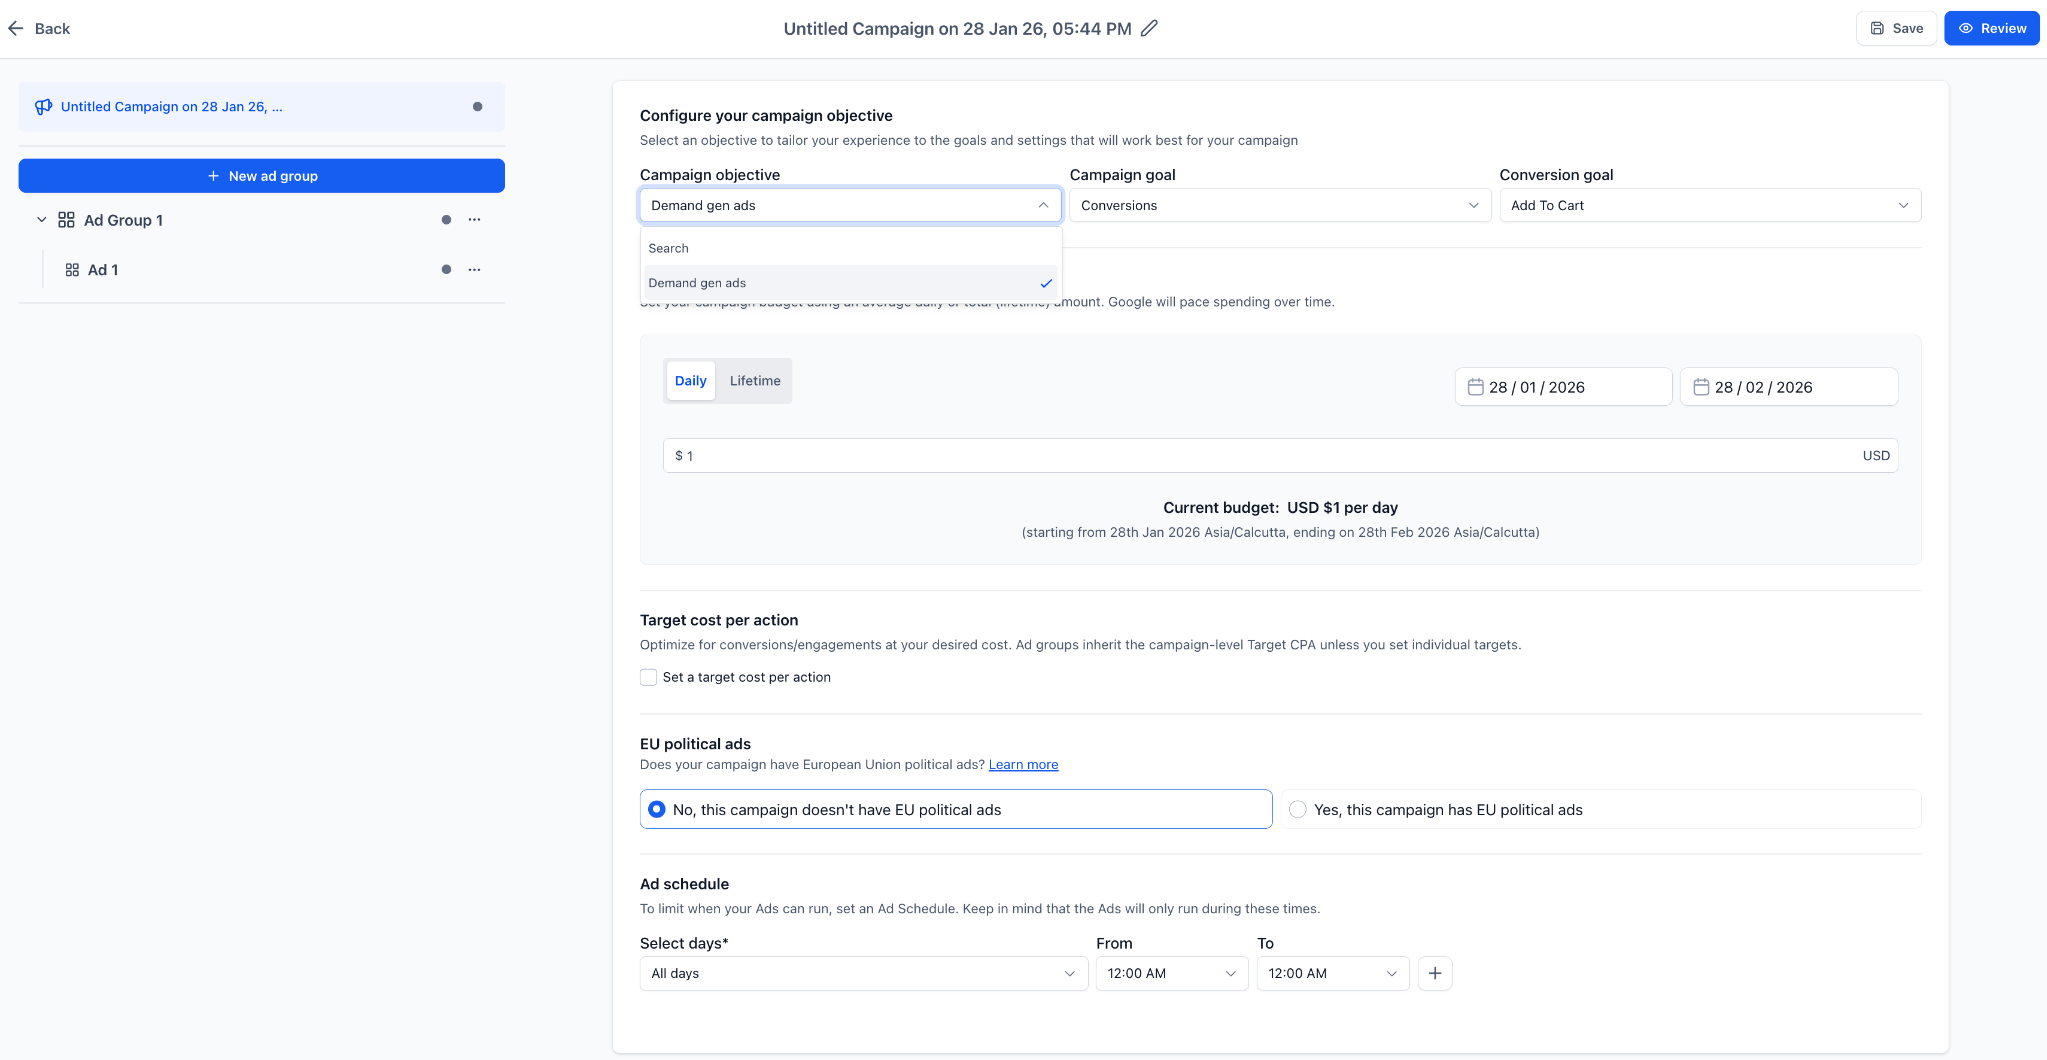Choose Search from the objective list
The width and height of the screenshot is (2047, 1060).
pos(669,248)
